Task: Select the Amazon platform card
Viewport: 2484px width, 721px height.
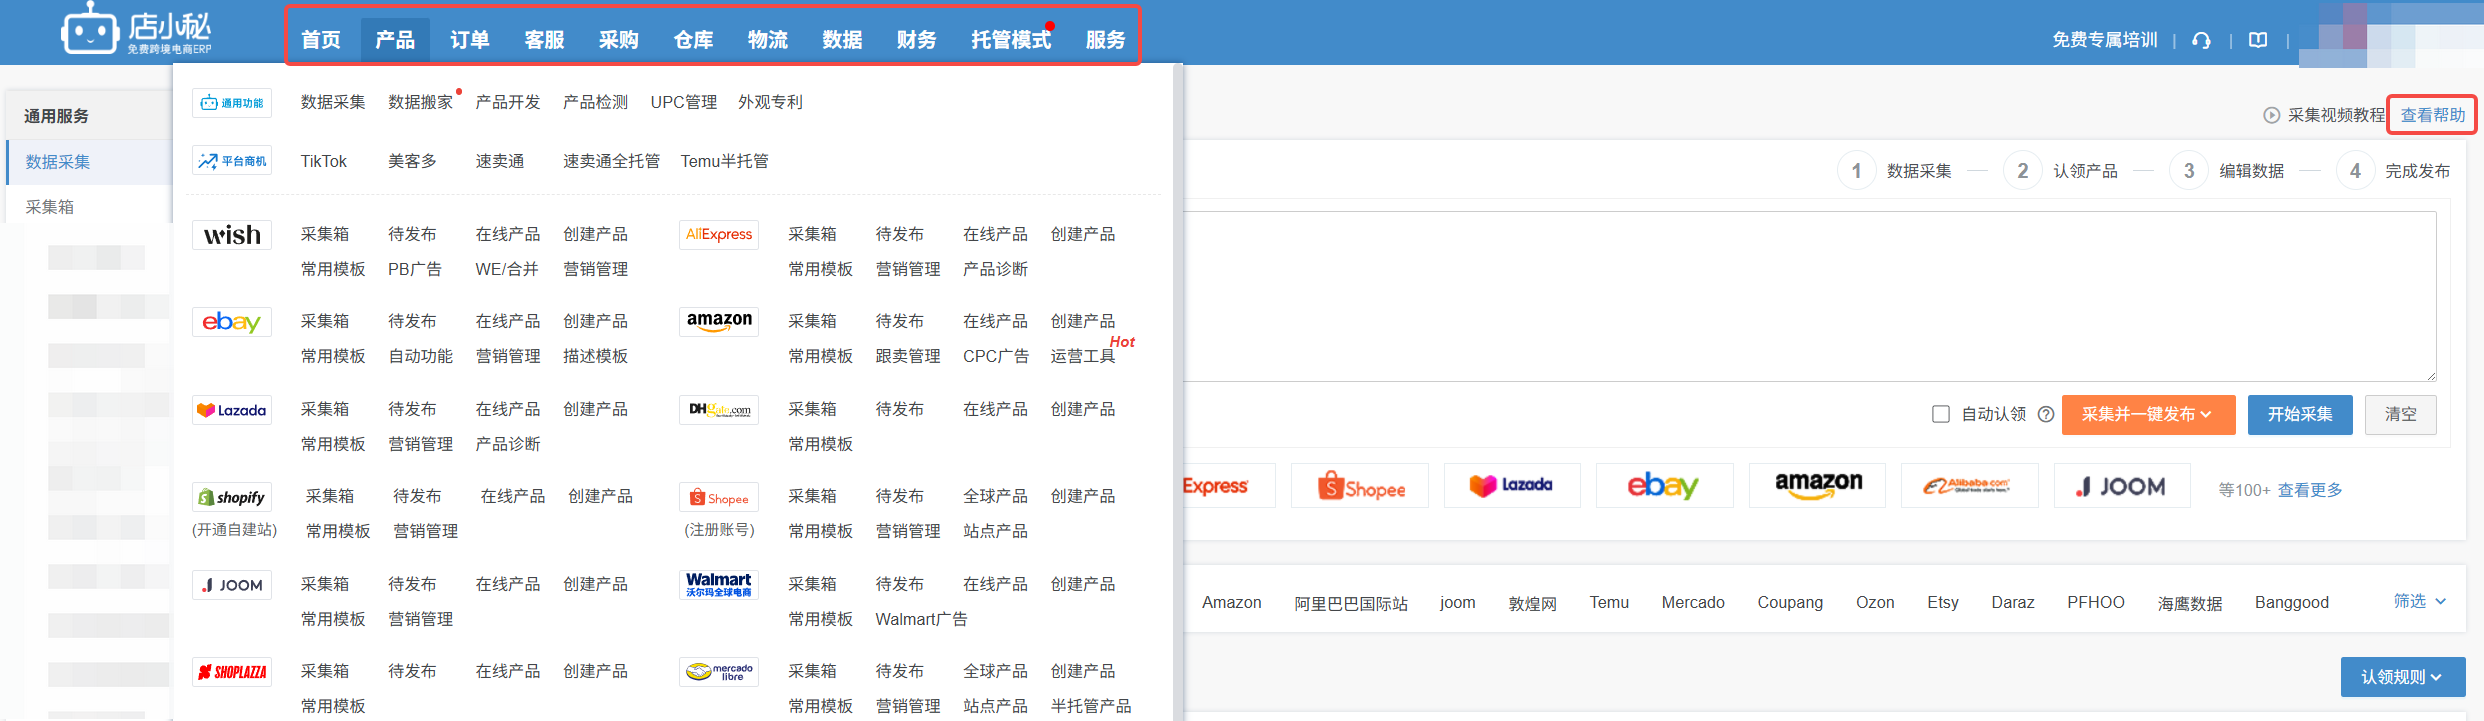Action: pos(1817,486)
